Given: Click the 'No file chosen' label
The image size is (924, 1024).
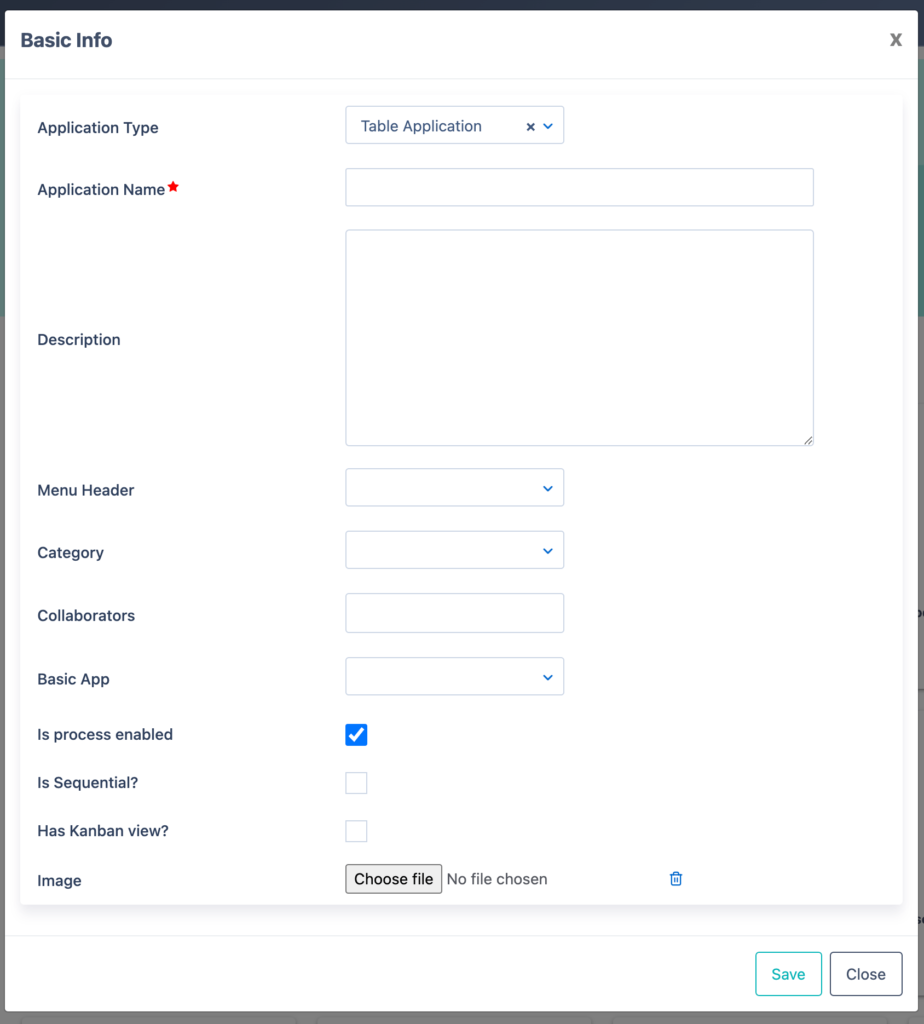Looking at the screenshot, I should point(499,879).
